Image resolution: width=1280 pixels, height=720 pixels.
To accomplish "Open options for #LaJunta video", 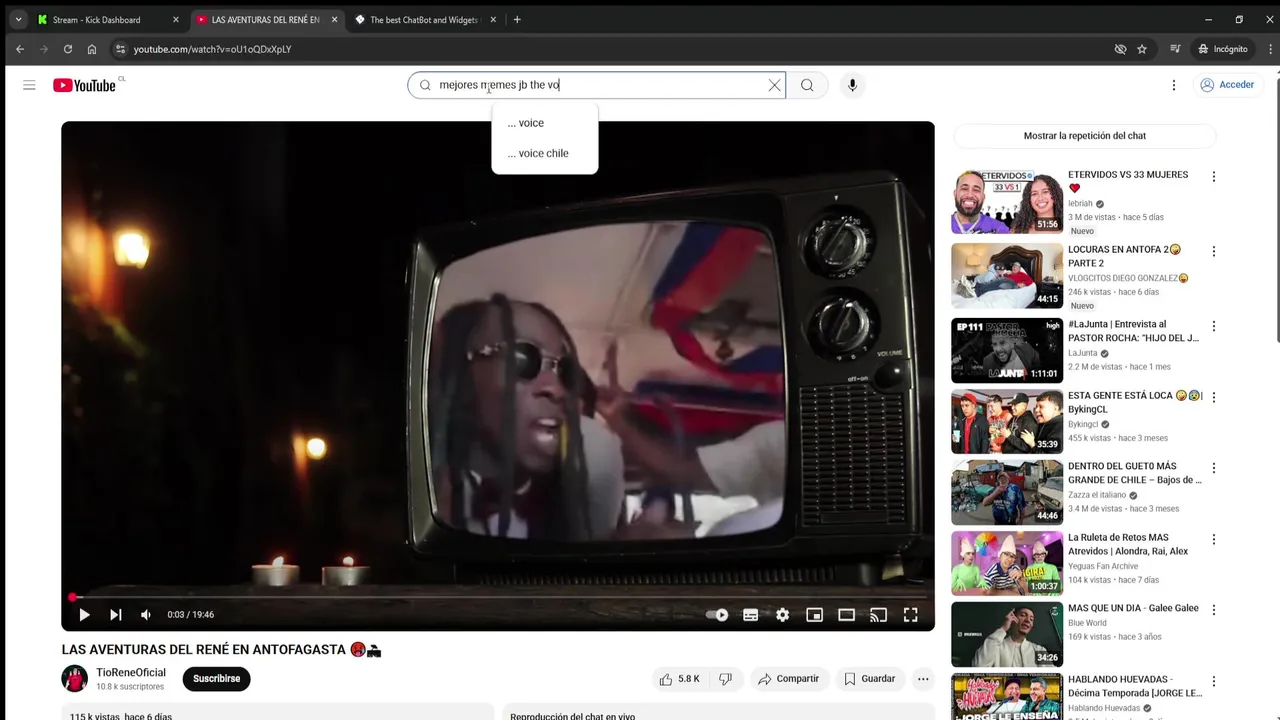I will (1214, 326).
